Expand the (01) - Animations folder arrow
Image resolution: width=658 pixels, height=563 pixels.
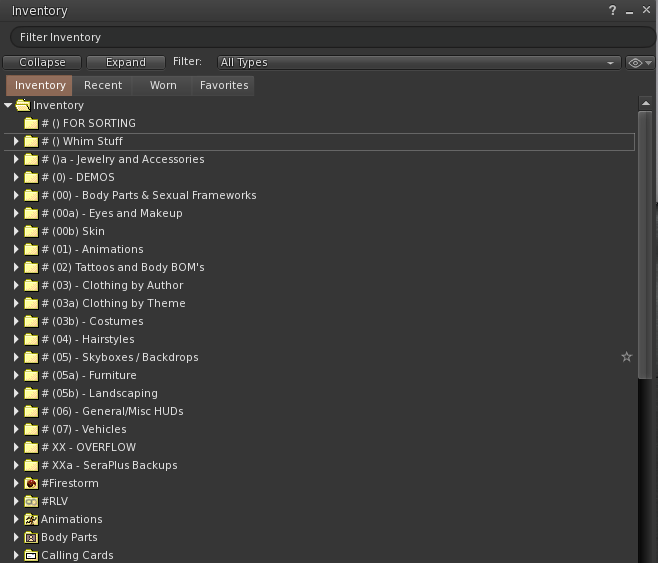pyautogui.click(x=16, y=249)
